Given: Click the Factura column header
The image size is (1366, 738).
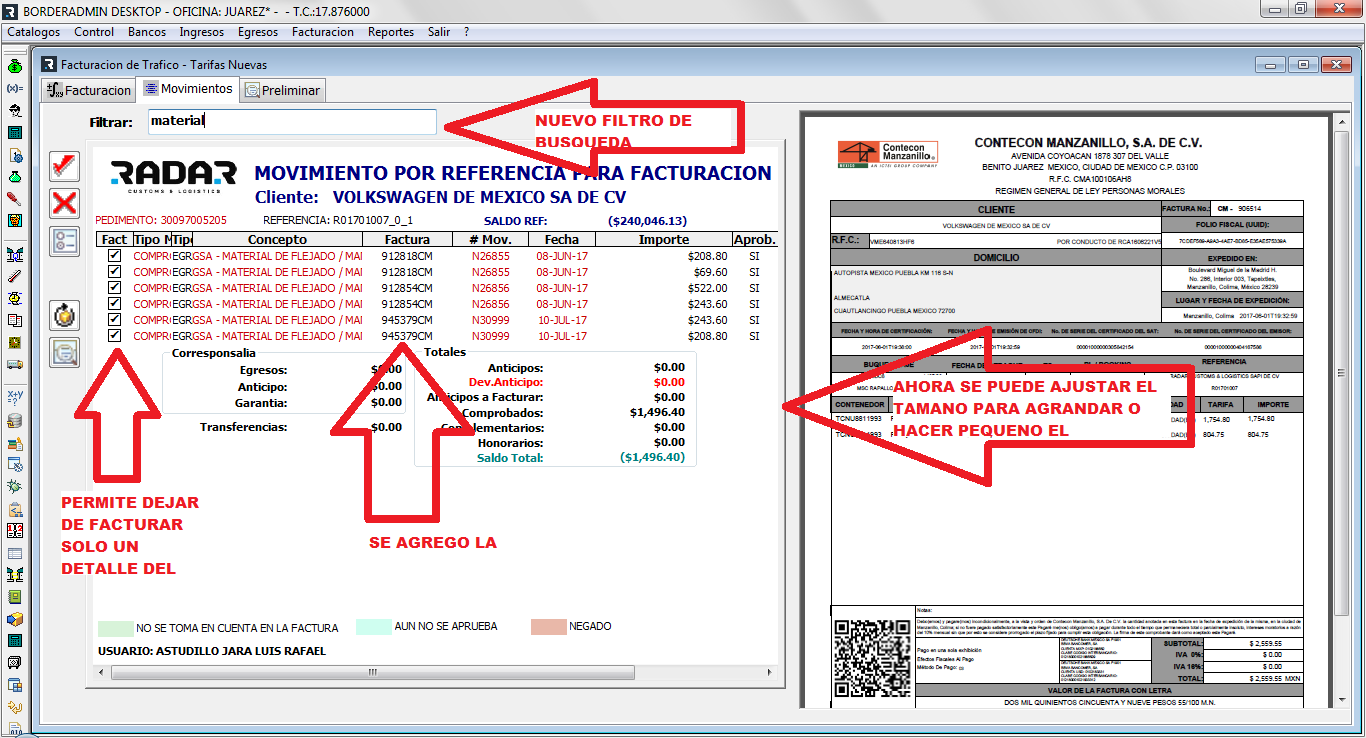Looking at the screenshot, I should pos(406,240).
